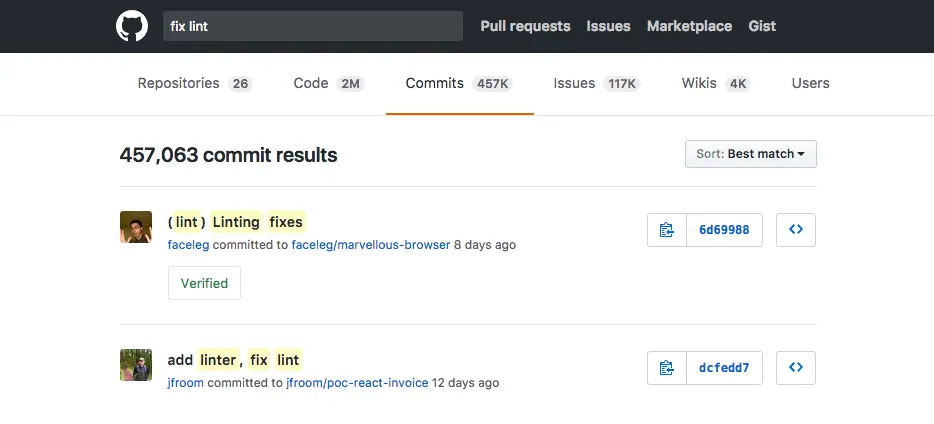Image resolution: width=934 pixels, height=424 pixels.
Task: Switch to the Issues results tab
Action: tap(597, 83)
